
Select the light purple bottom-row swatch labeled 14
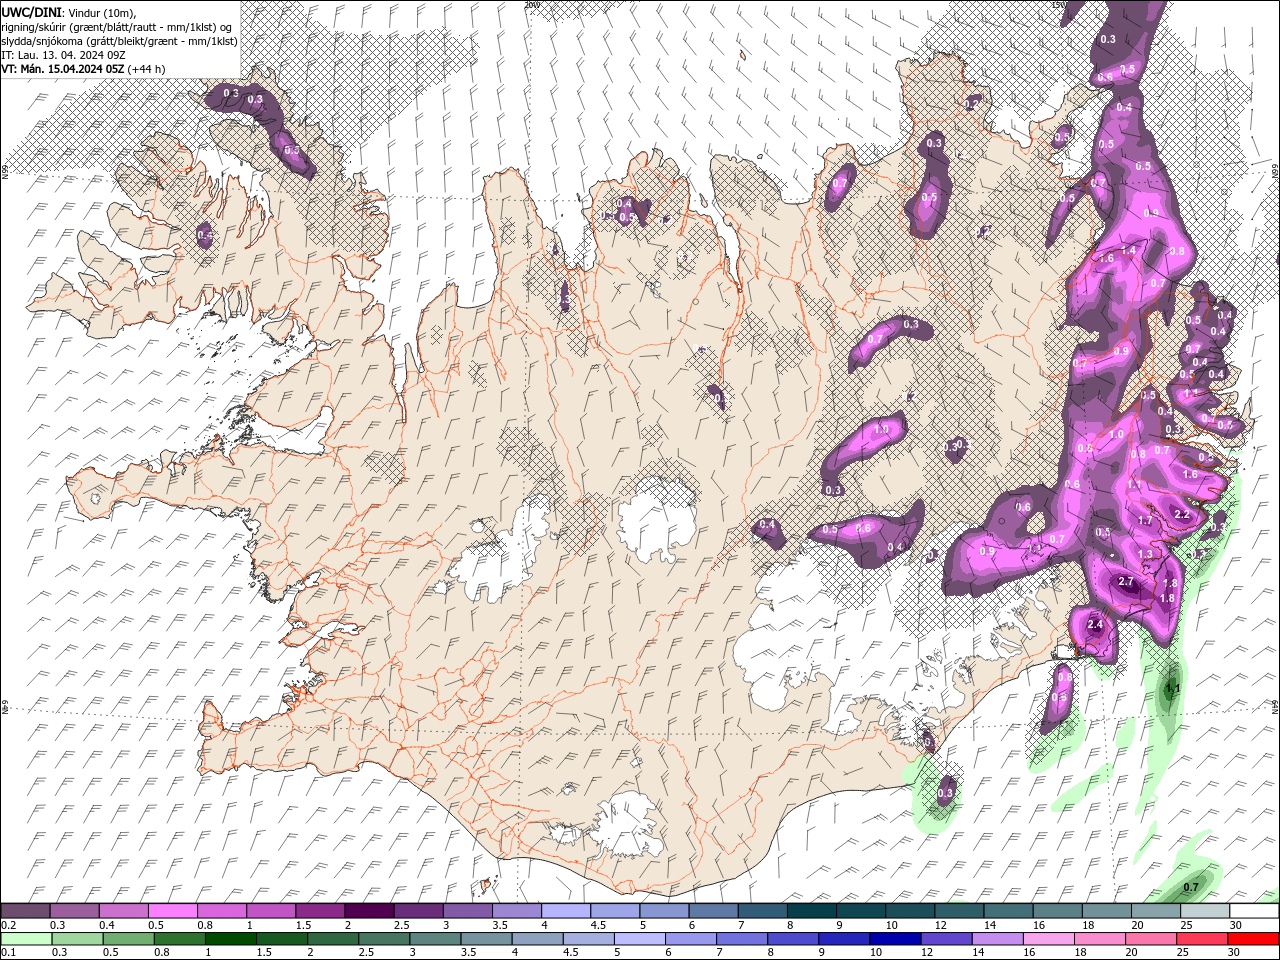pyautogui.click(x=1000, y=939)
